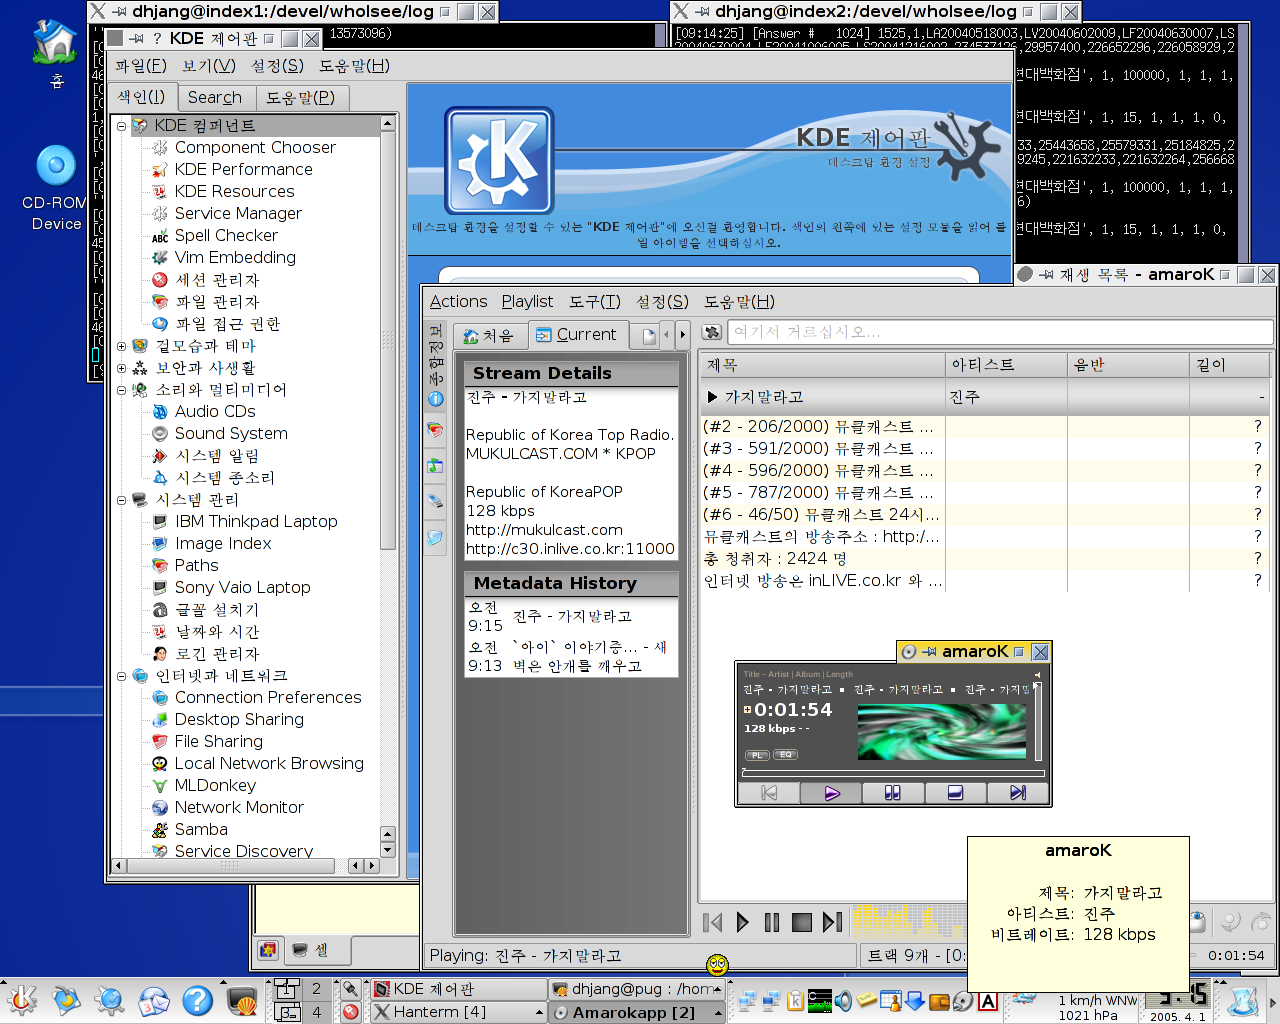Click the stop button in amaroK mini player

(955, 793)
